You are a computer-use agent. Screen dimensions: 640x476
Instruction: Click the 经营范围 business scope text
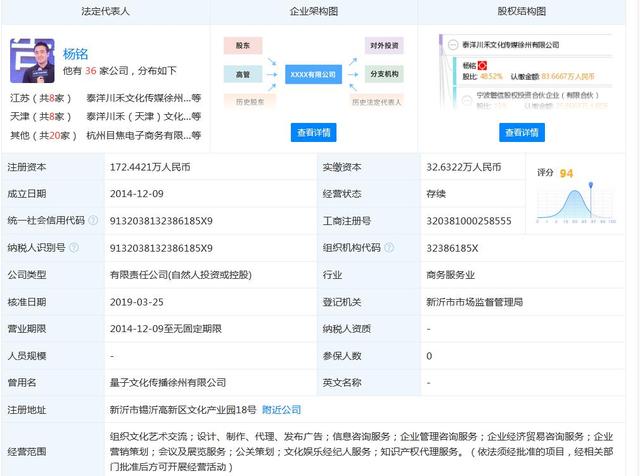point(361,452)
